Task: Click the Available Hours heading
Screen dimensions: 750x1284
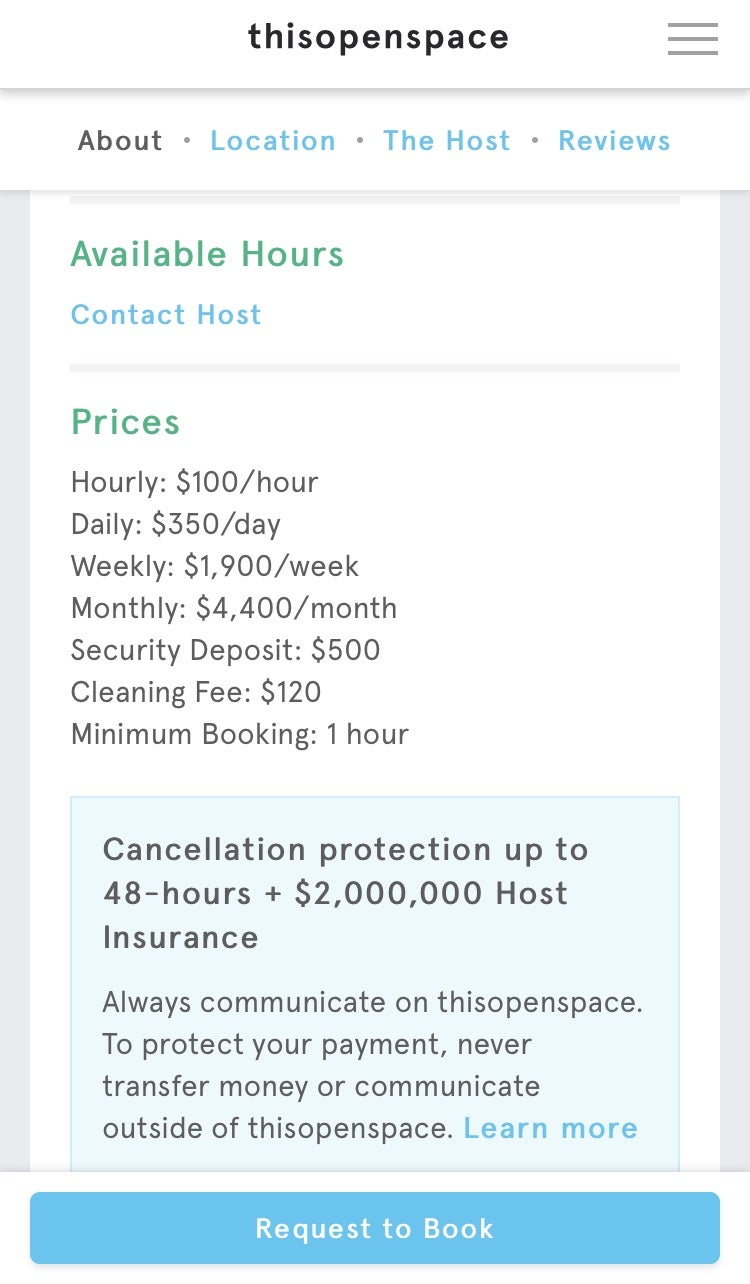Action: [207, 255]
